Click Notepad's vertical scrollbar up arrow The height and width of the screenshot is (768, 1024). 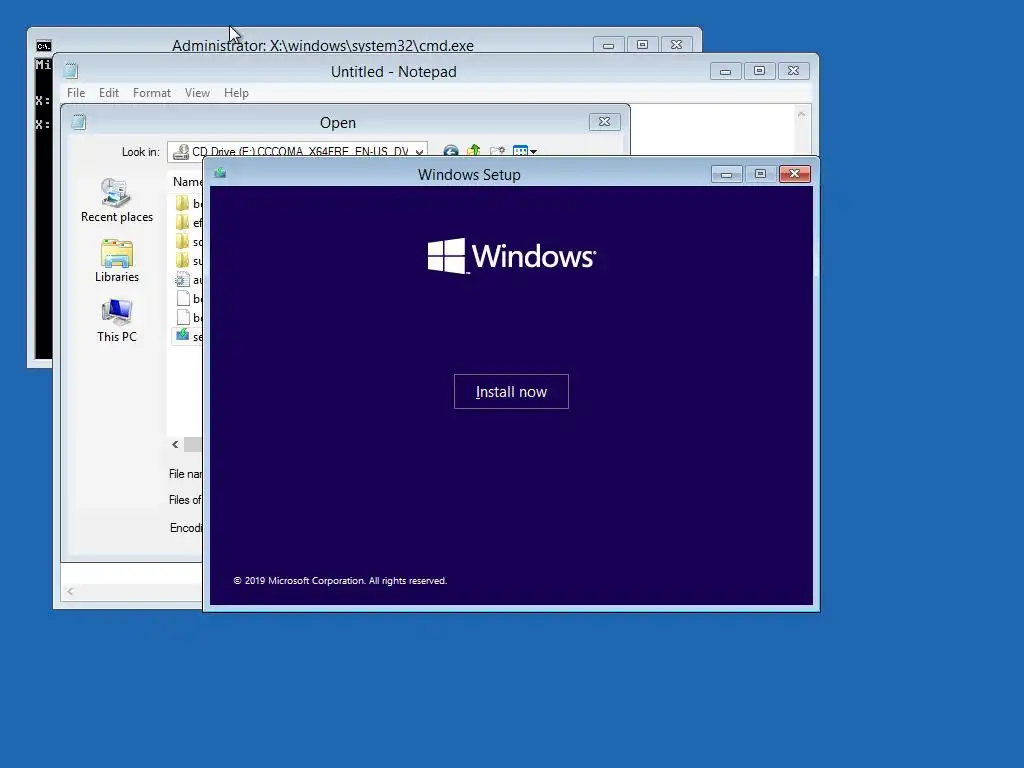pyautogui.click(x=801, y=114)
